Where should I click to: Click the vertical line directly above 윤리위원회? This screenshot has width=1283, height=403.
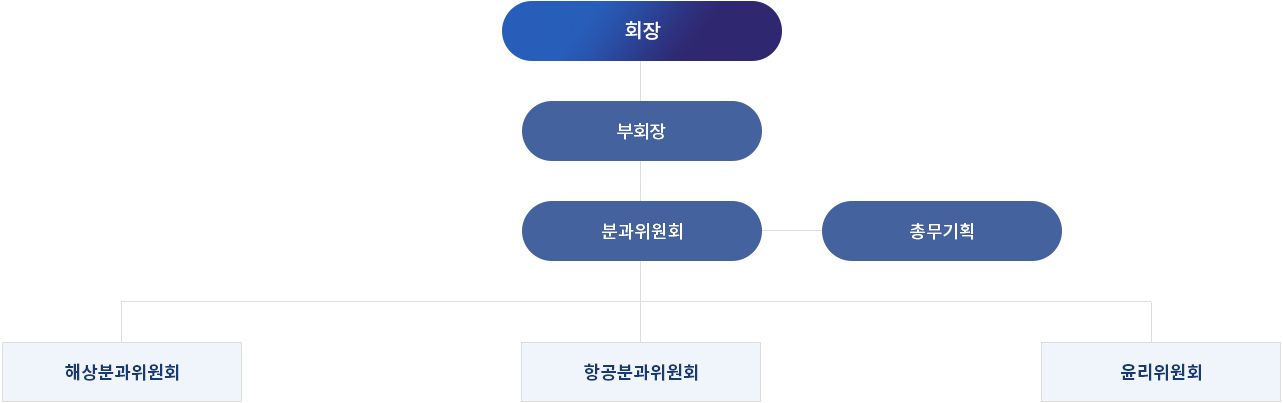pyautogui.click(x=1151, y=322)
